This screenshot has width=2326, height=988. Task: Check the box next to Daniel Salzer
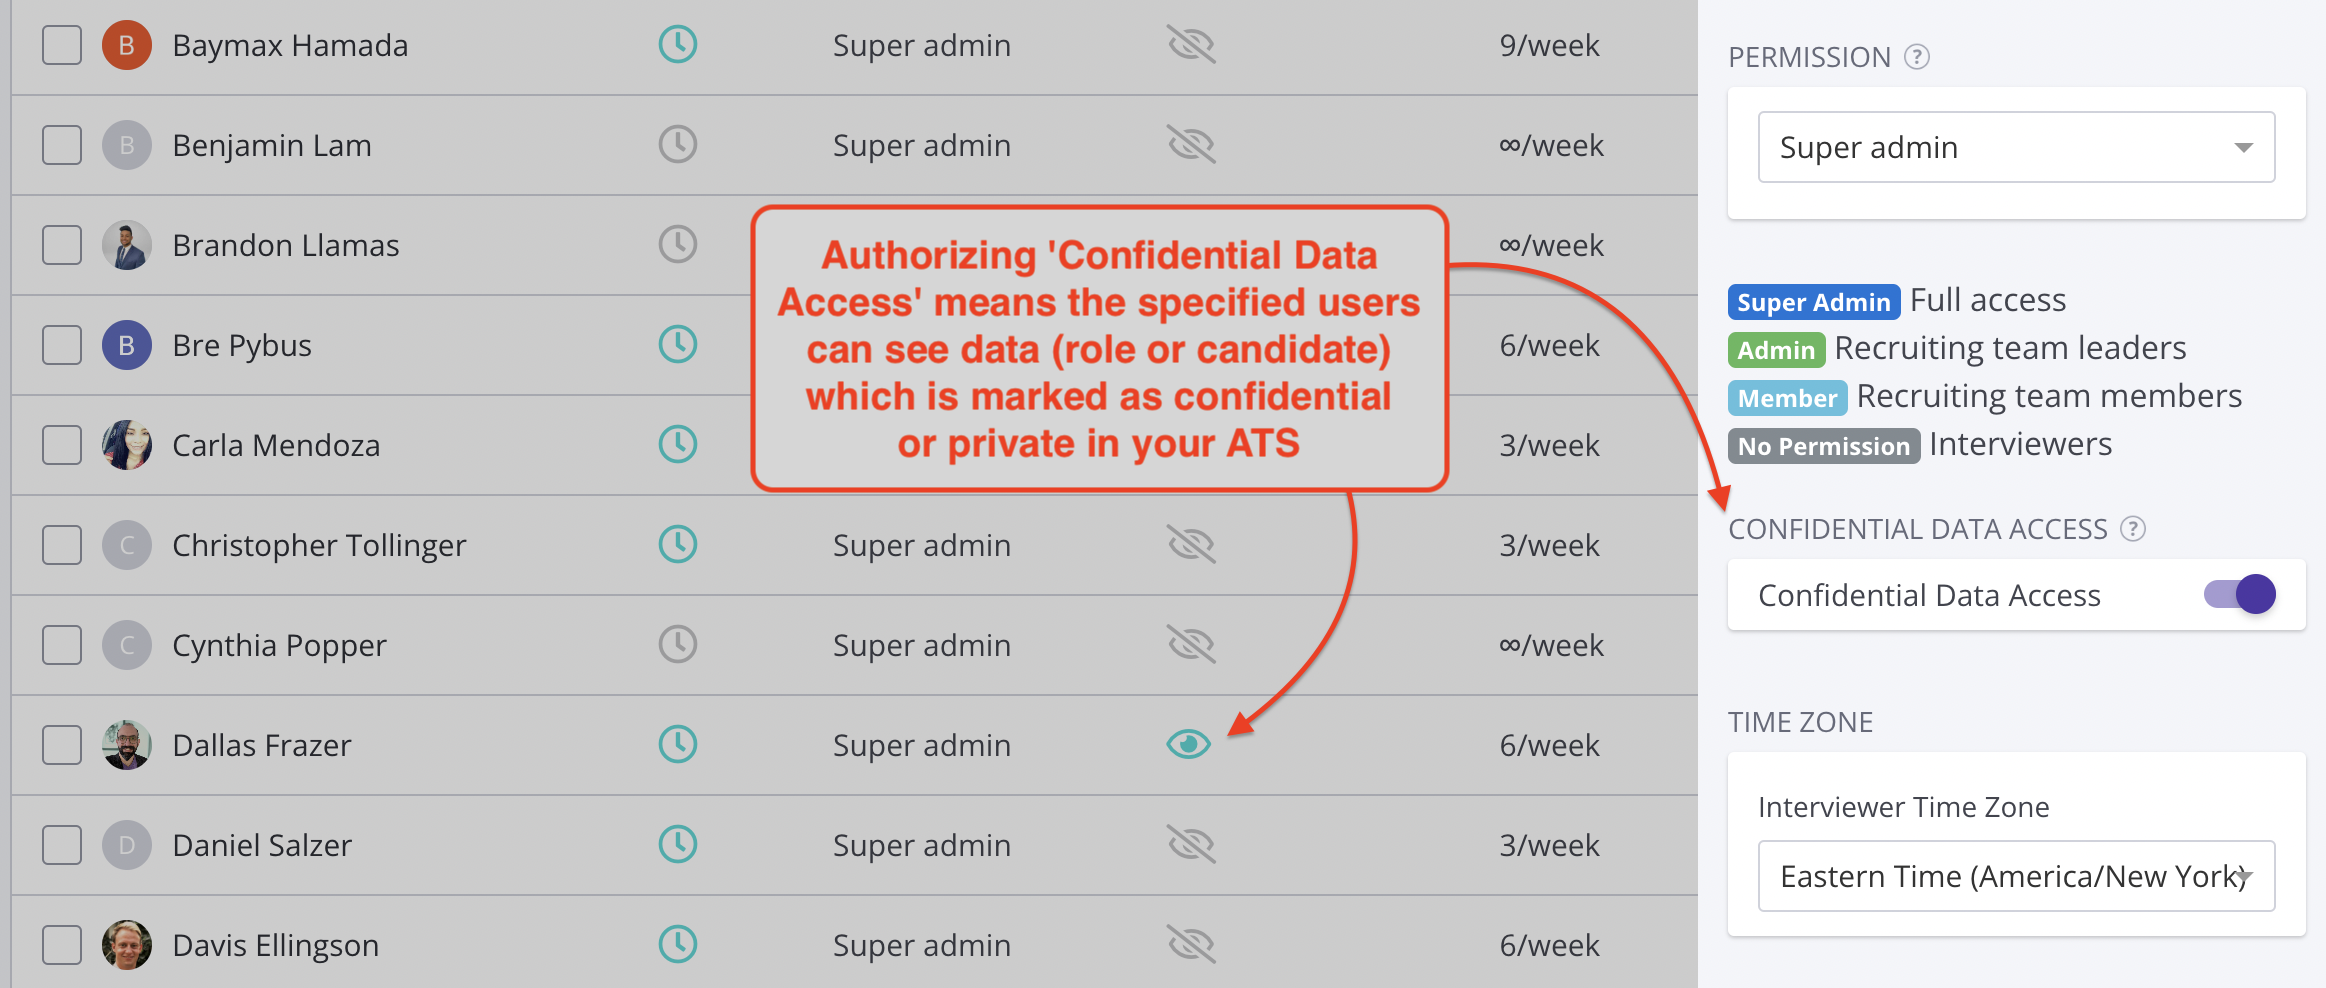tap(62, 845)
